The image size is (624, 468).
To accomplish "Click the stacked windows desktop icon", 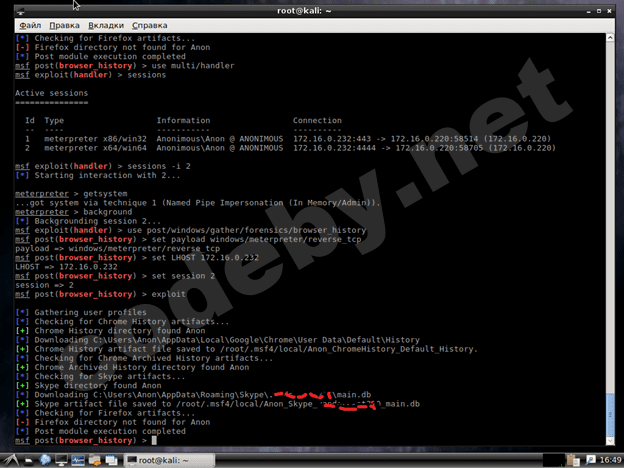I will tap(111, 460).
